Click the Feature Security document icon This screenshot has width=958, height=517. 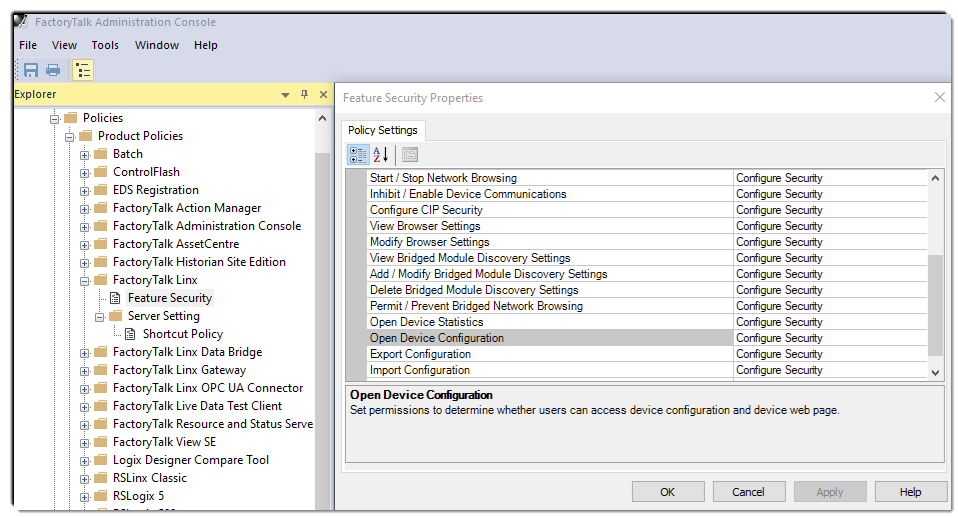115,298
